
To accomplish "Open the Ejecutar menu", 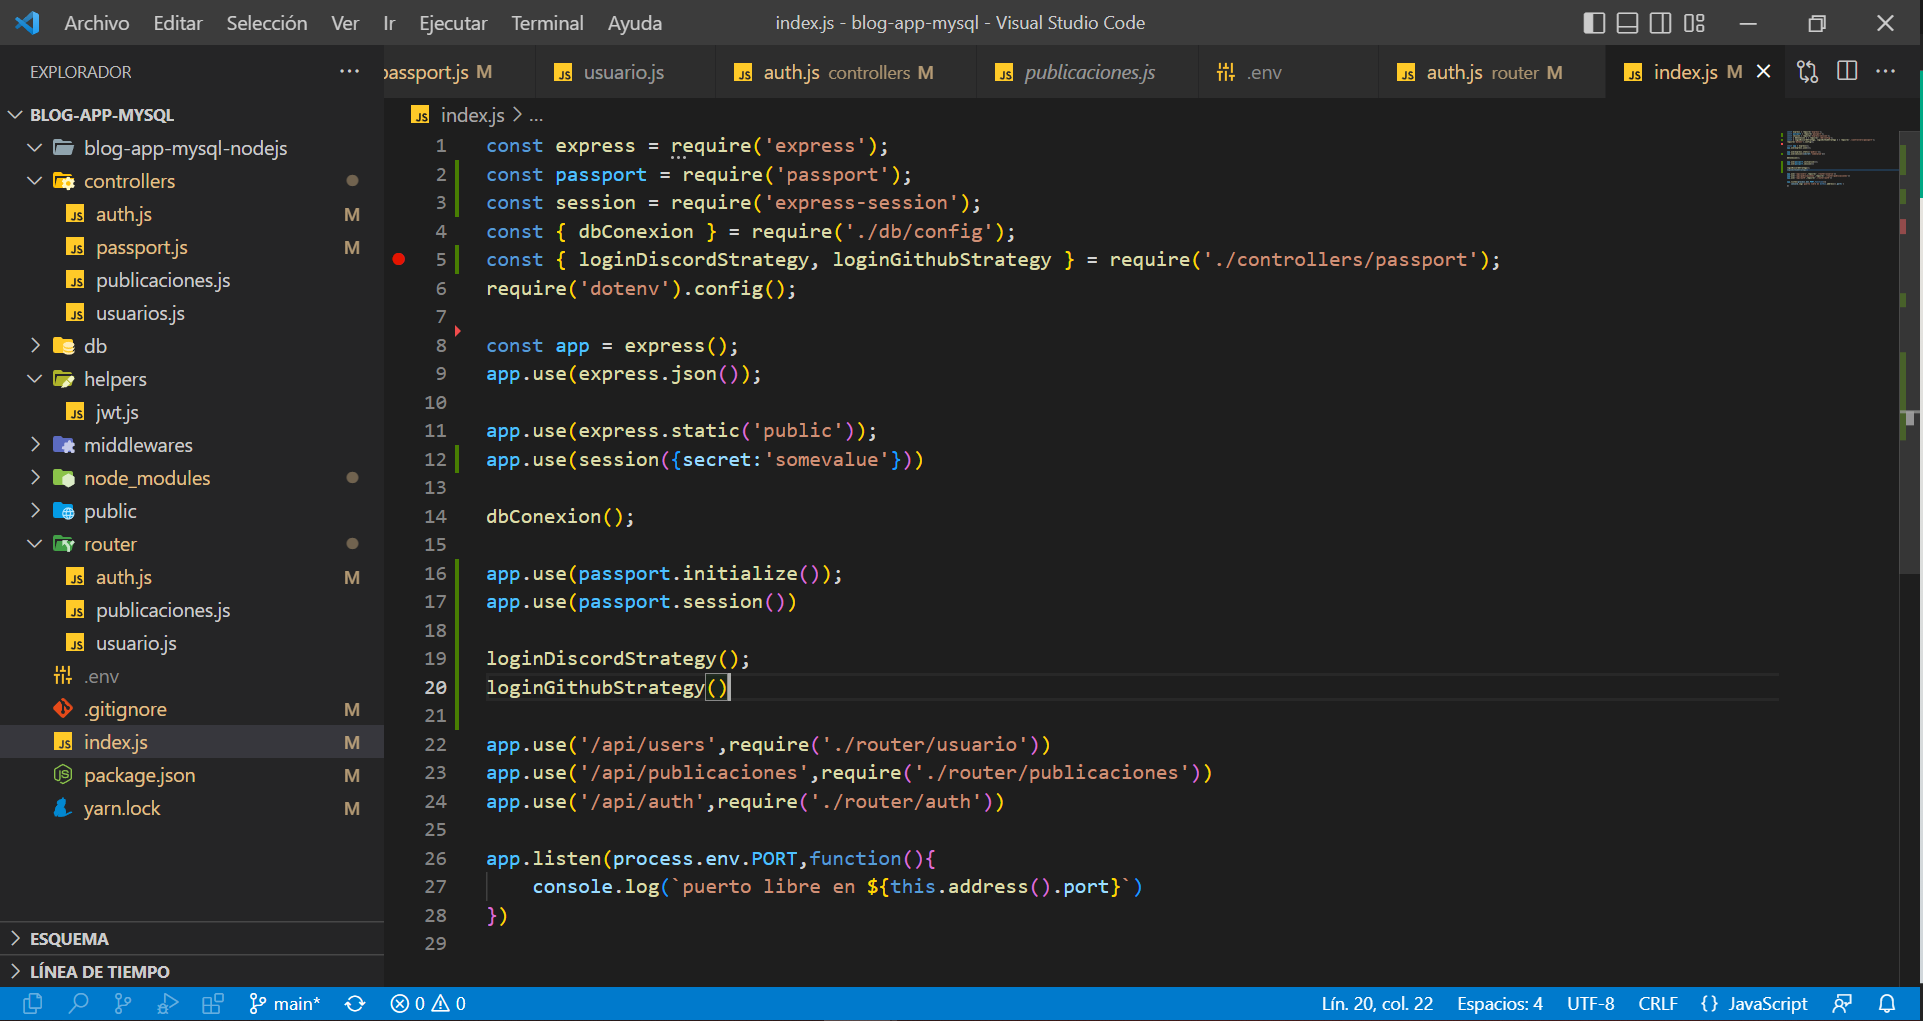I will pos(453,23).
